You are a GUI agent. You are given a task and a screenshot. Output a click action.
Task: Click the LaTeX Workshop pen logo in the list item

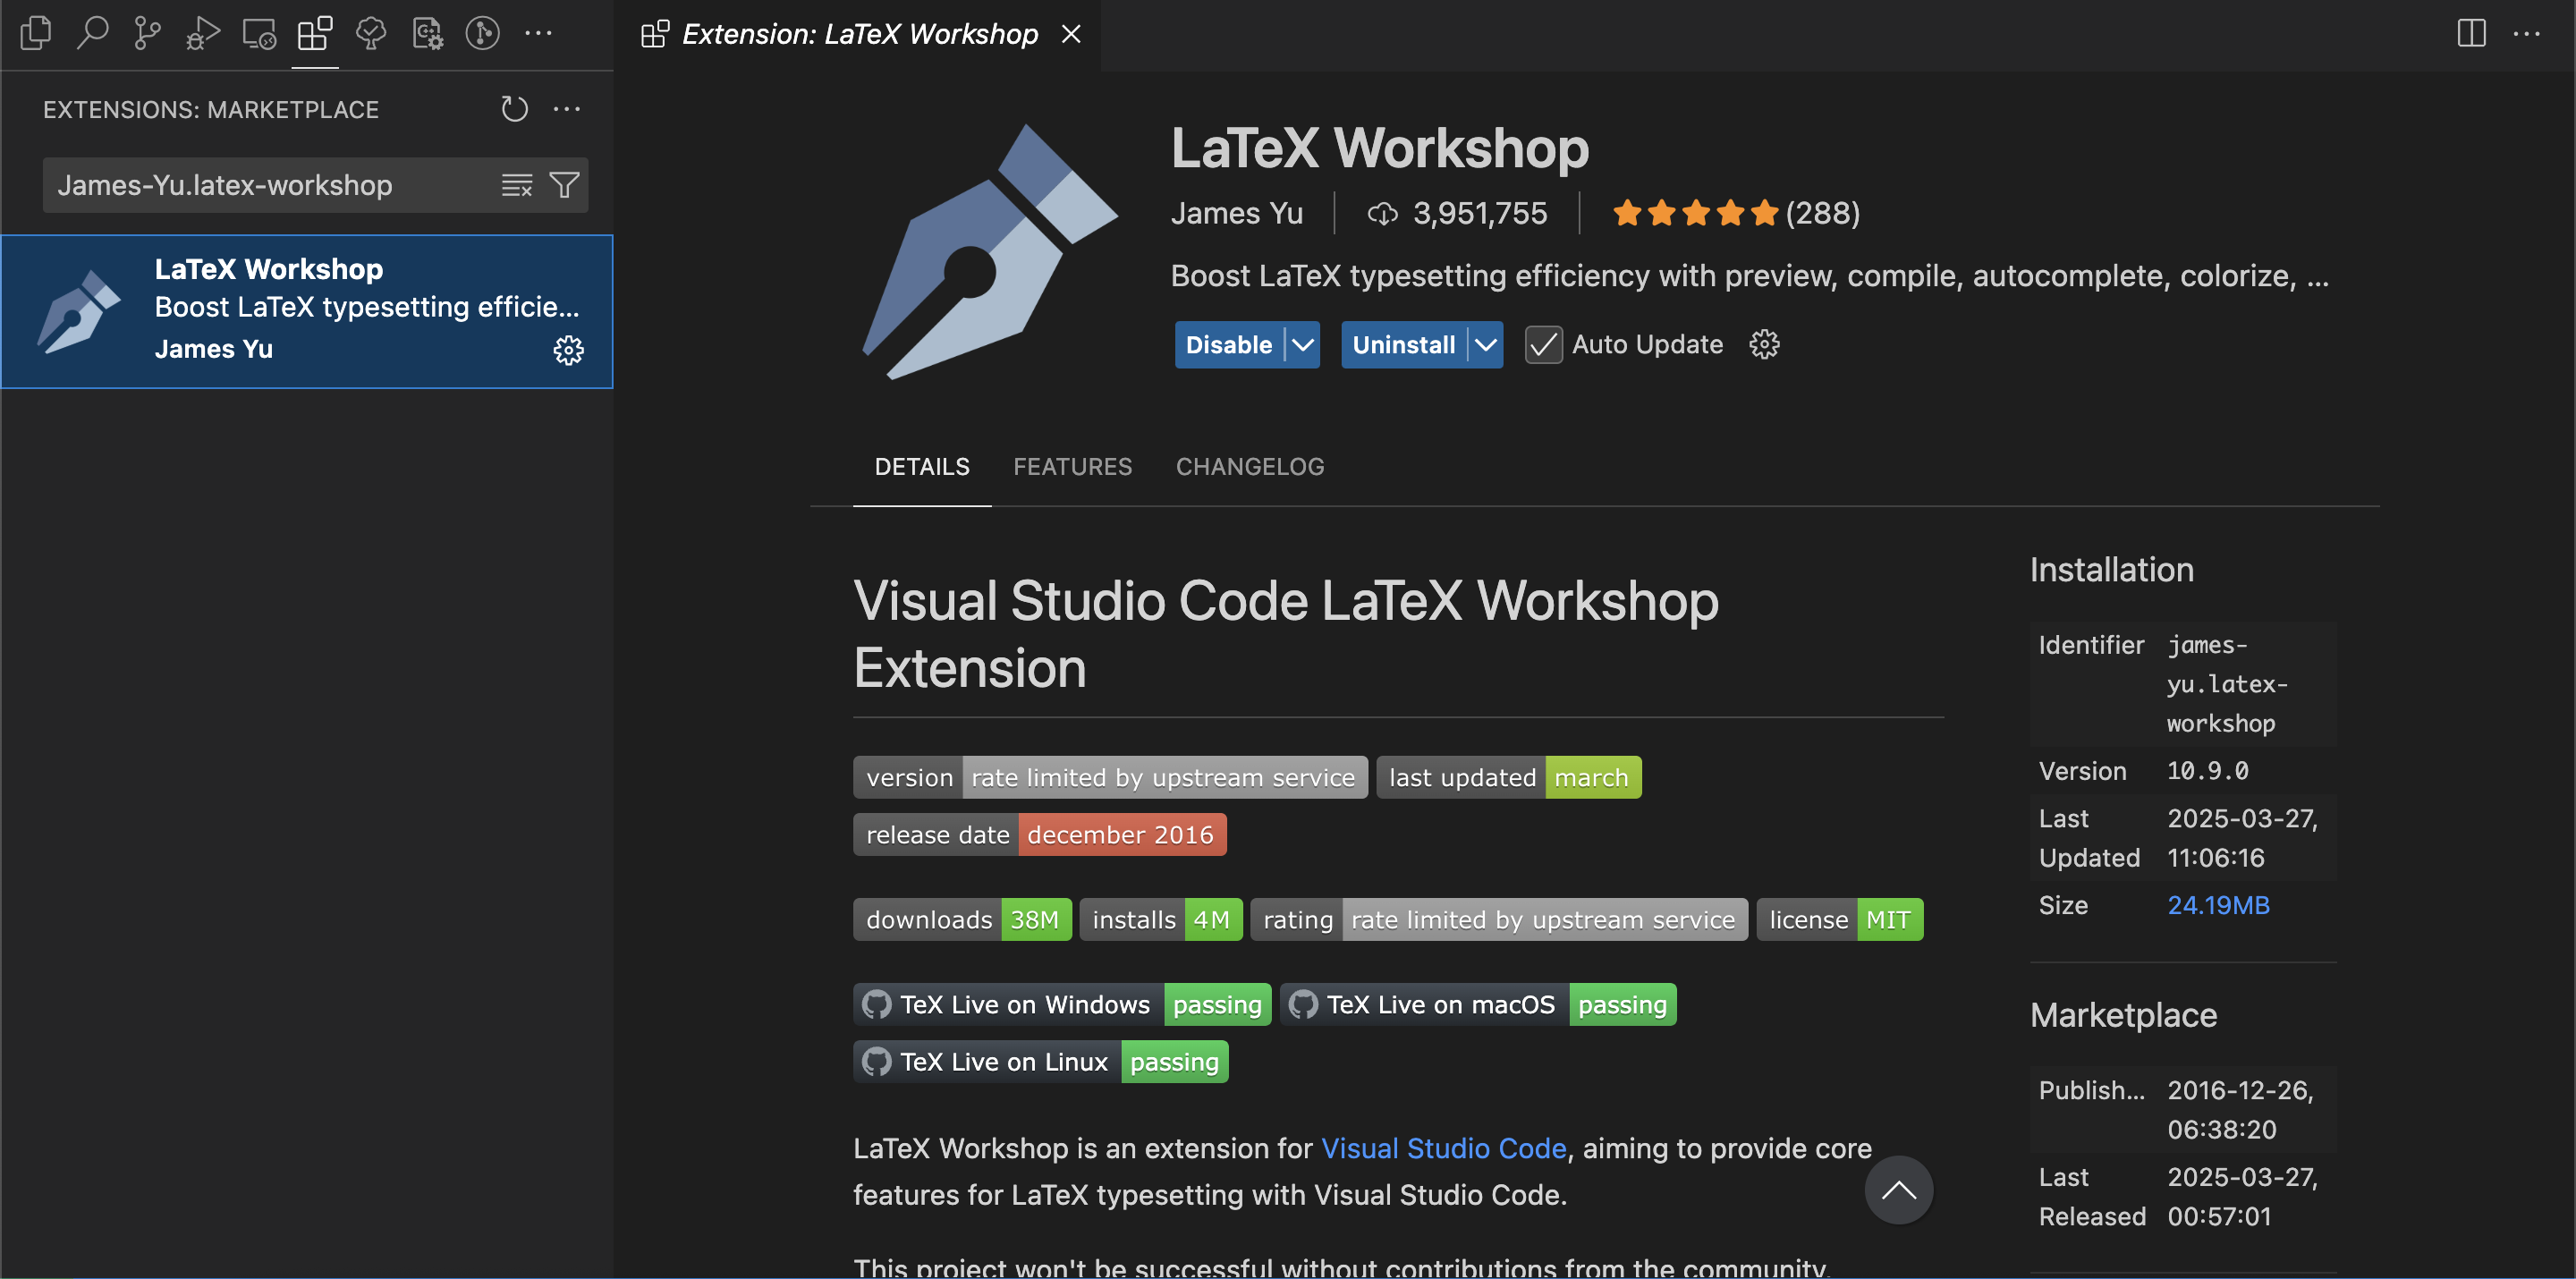pos(78,311)
